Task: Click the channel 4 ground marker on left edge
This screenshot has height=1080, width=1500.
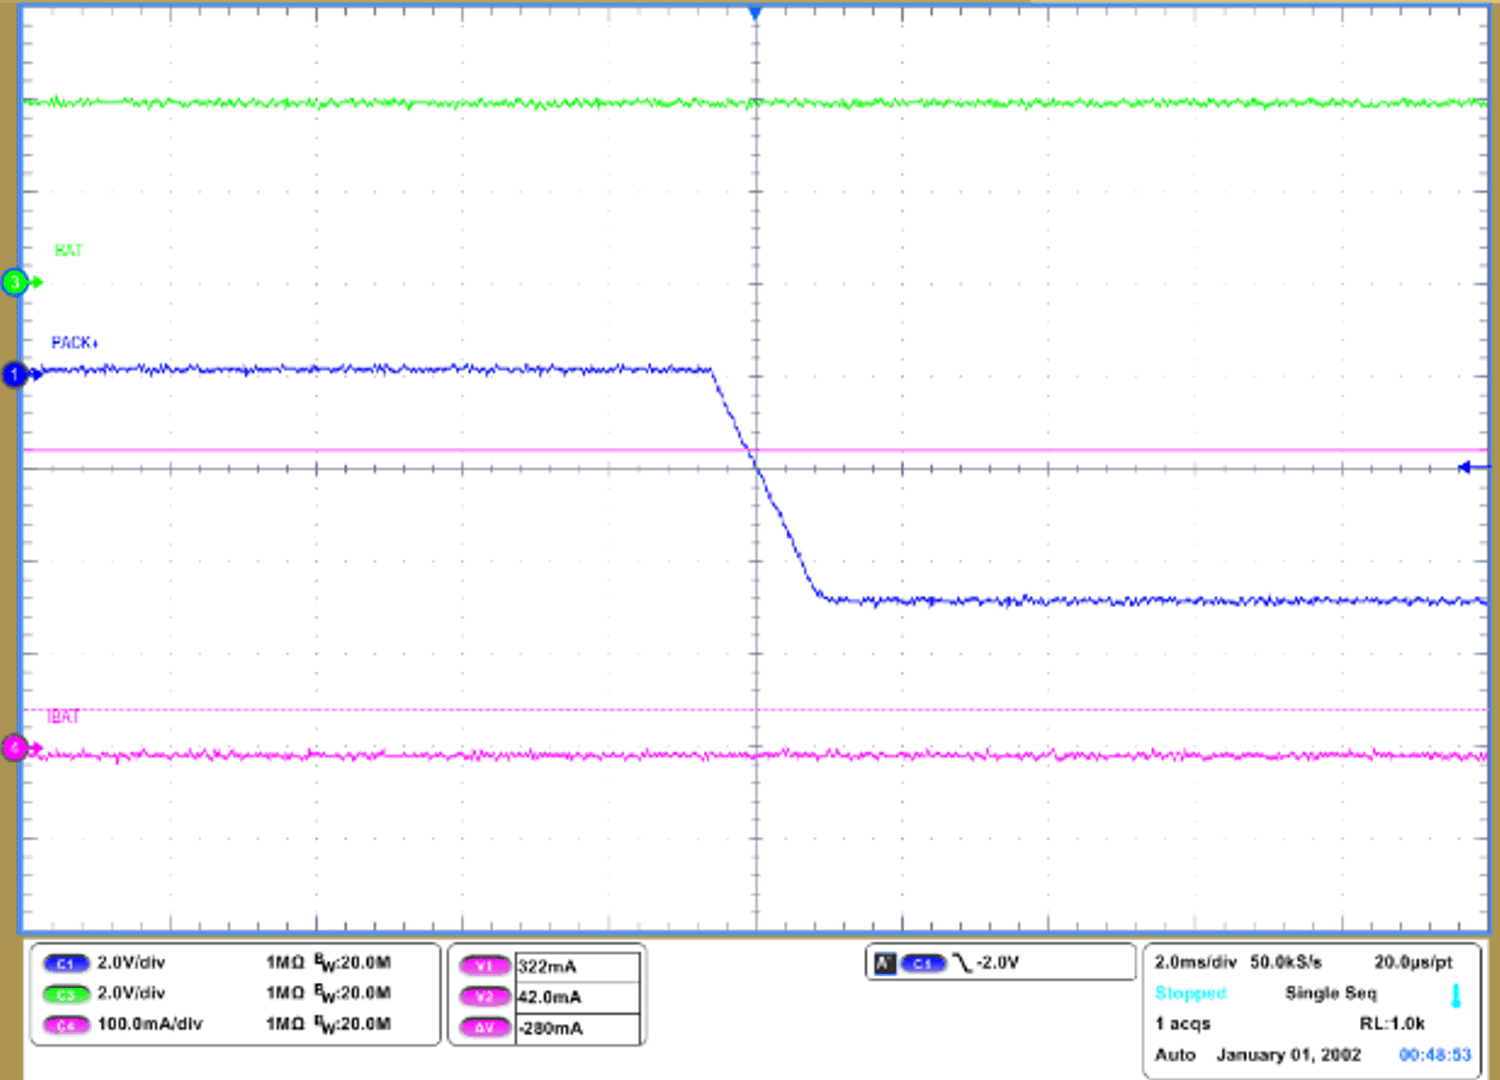Action: (x=16, y=747)
